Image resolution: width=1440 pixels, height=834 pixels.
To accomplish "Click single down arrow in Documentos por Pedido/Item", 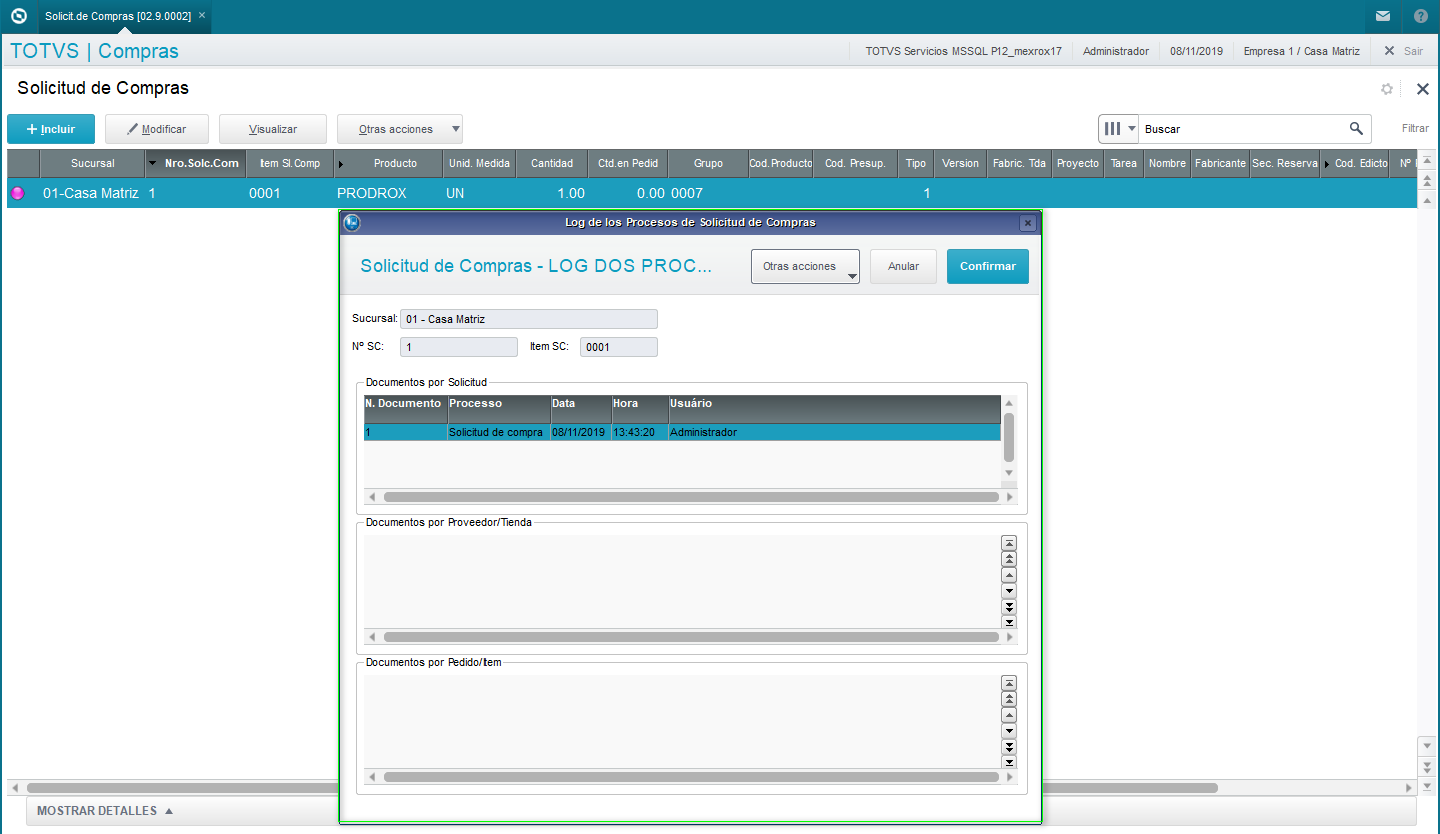I will 1009,730.
